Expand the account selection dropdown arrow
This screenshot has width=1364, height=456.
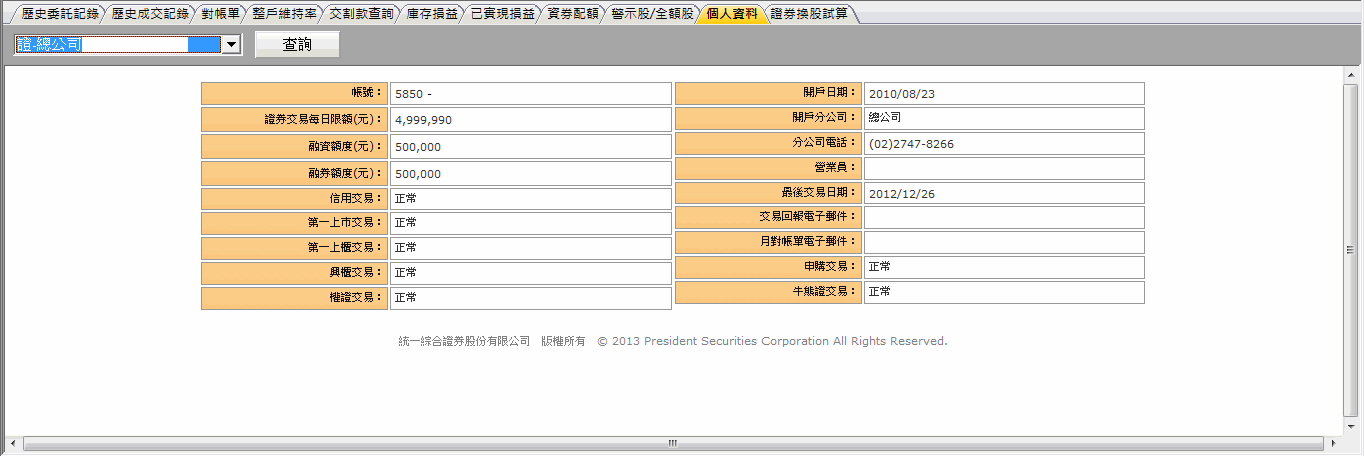pyautogui.click(x=231, y=44)
